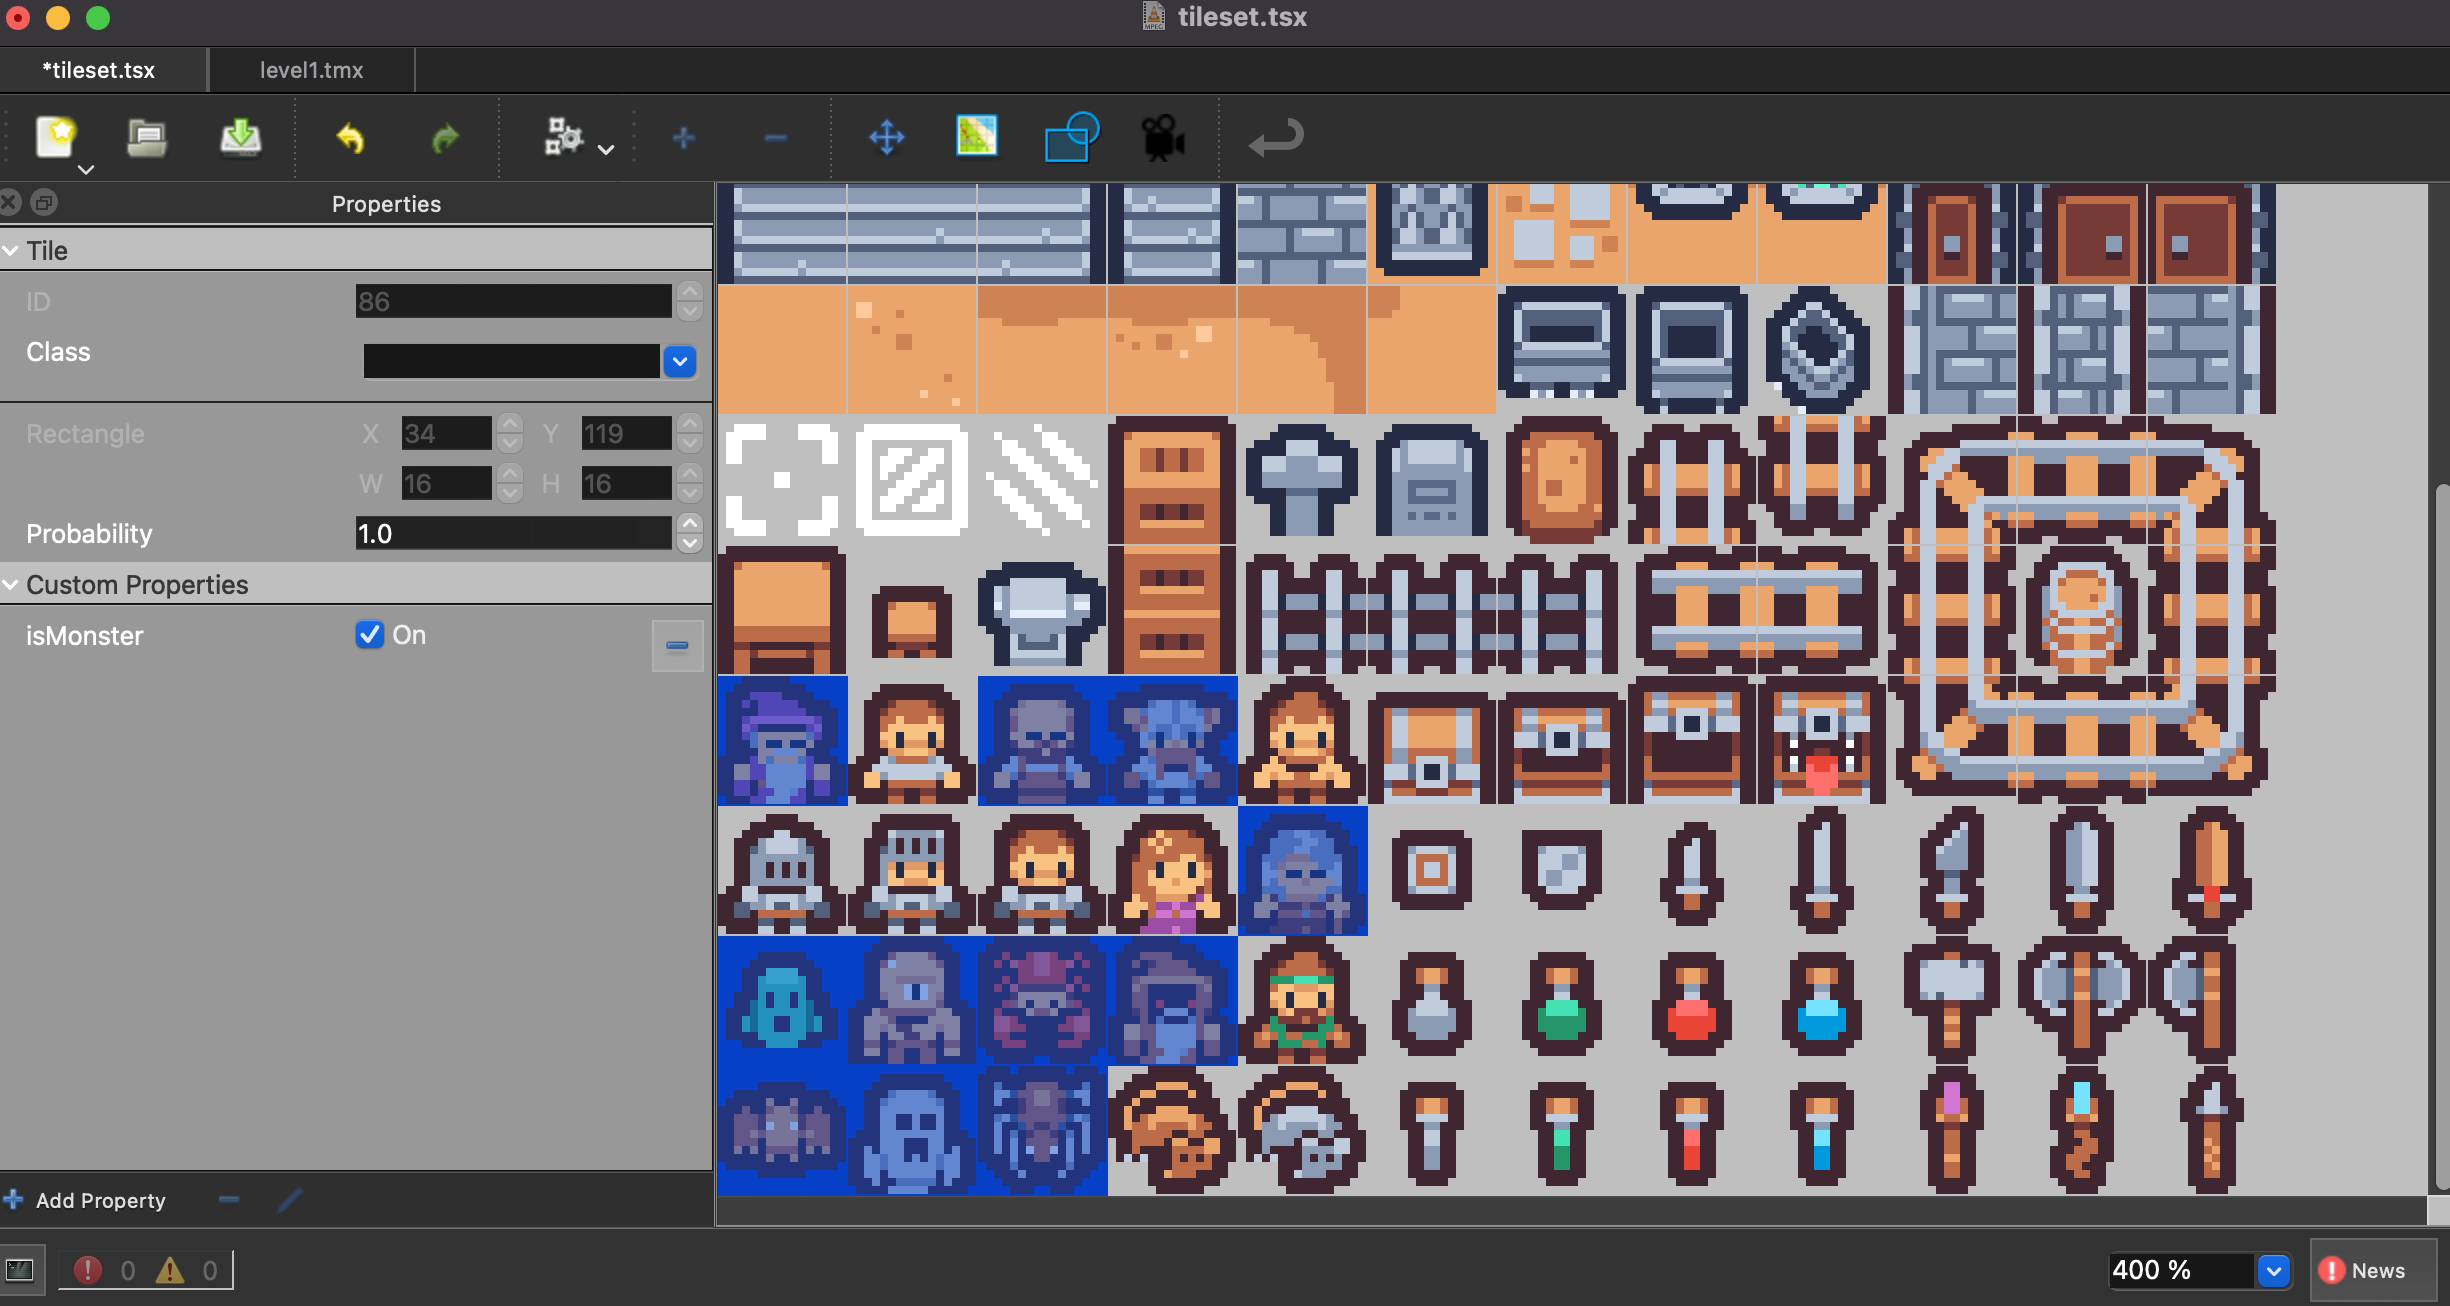Click the warning count icon in status bar

170,1270
